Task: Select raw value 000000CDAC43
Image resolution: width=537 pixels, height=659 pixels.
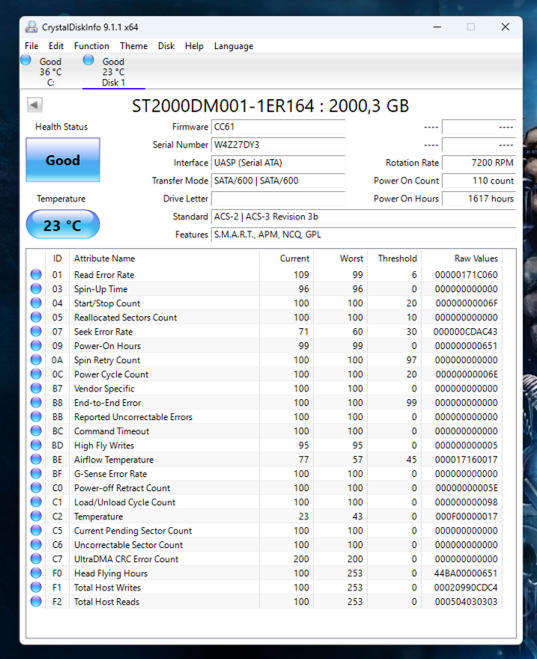Action: [x=466, y=332]
